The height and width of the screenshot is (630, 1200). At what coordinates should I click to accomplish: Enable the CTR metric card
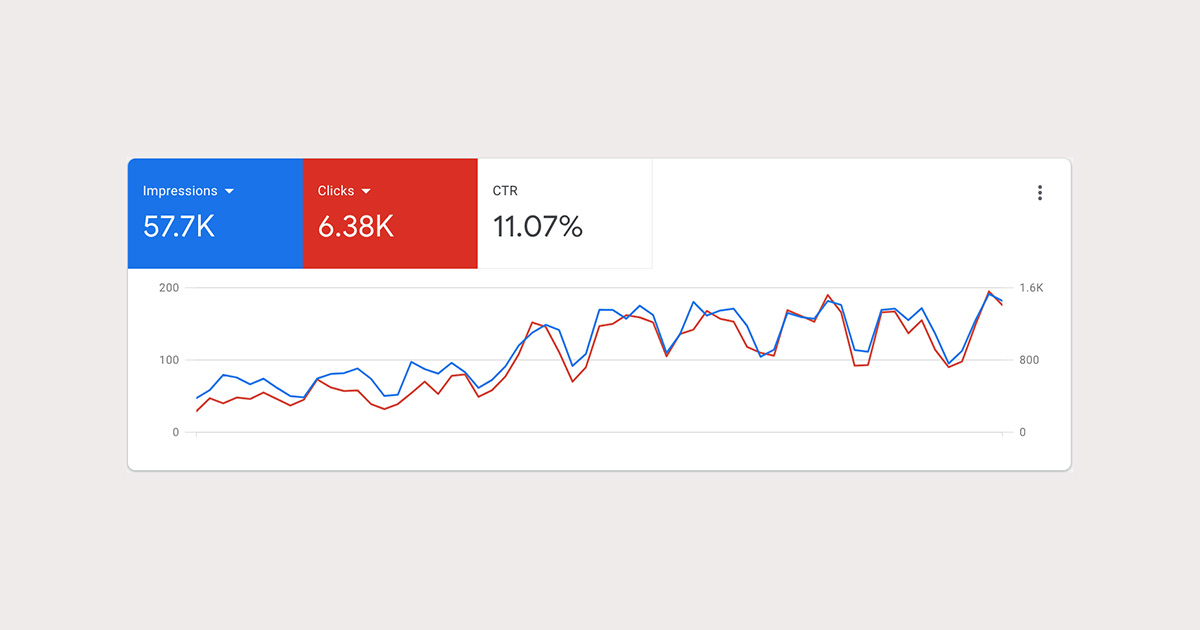[565, 213]
